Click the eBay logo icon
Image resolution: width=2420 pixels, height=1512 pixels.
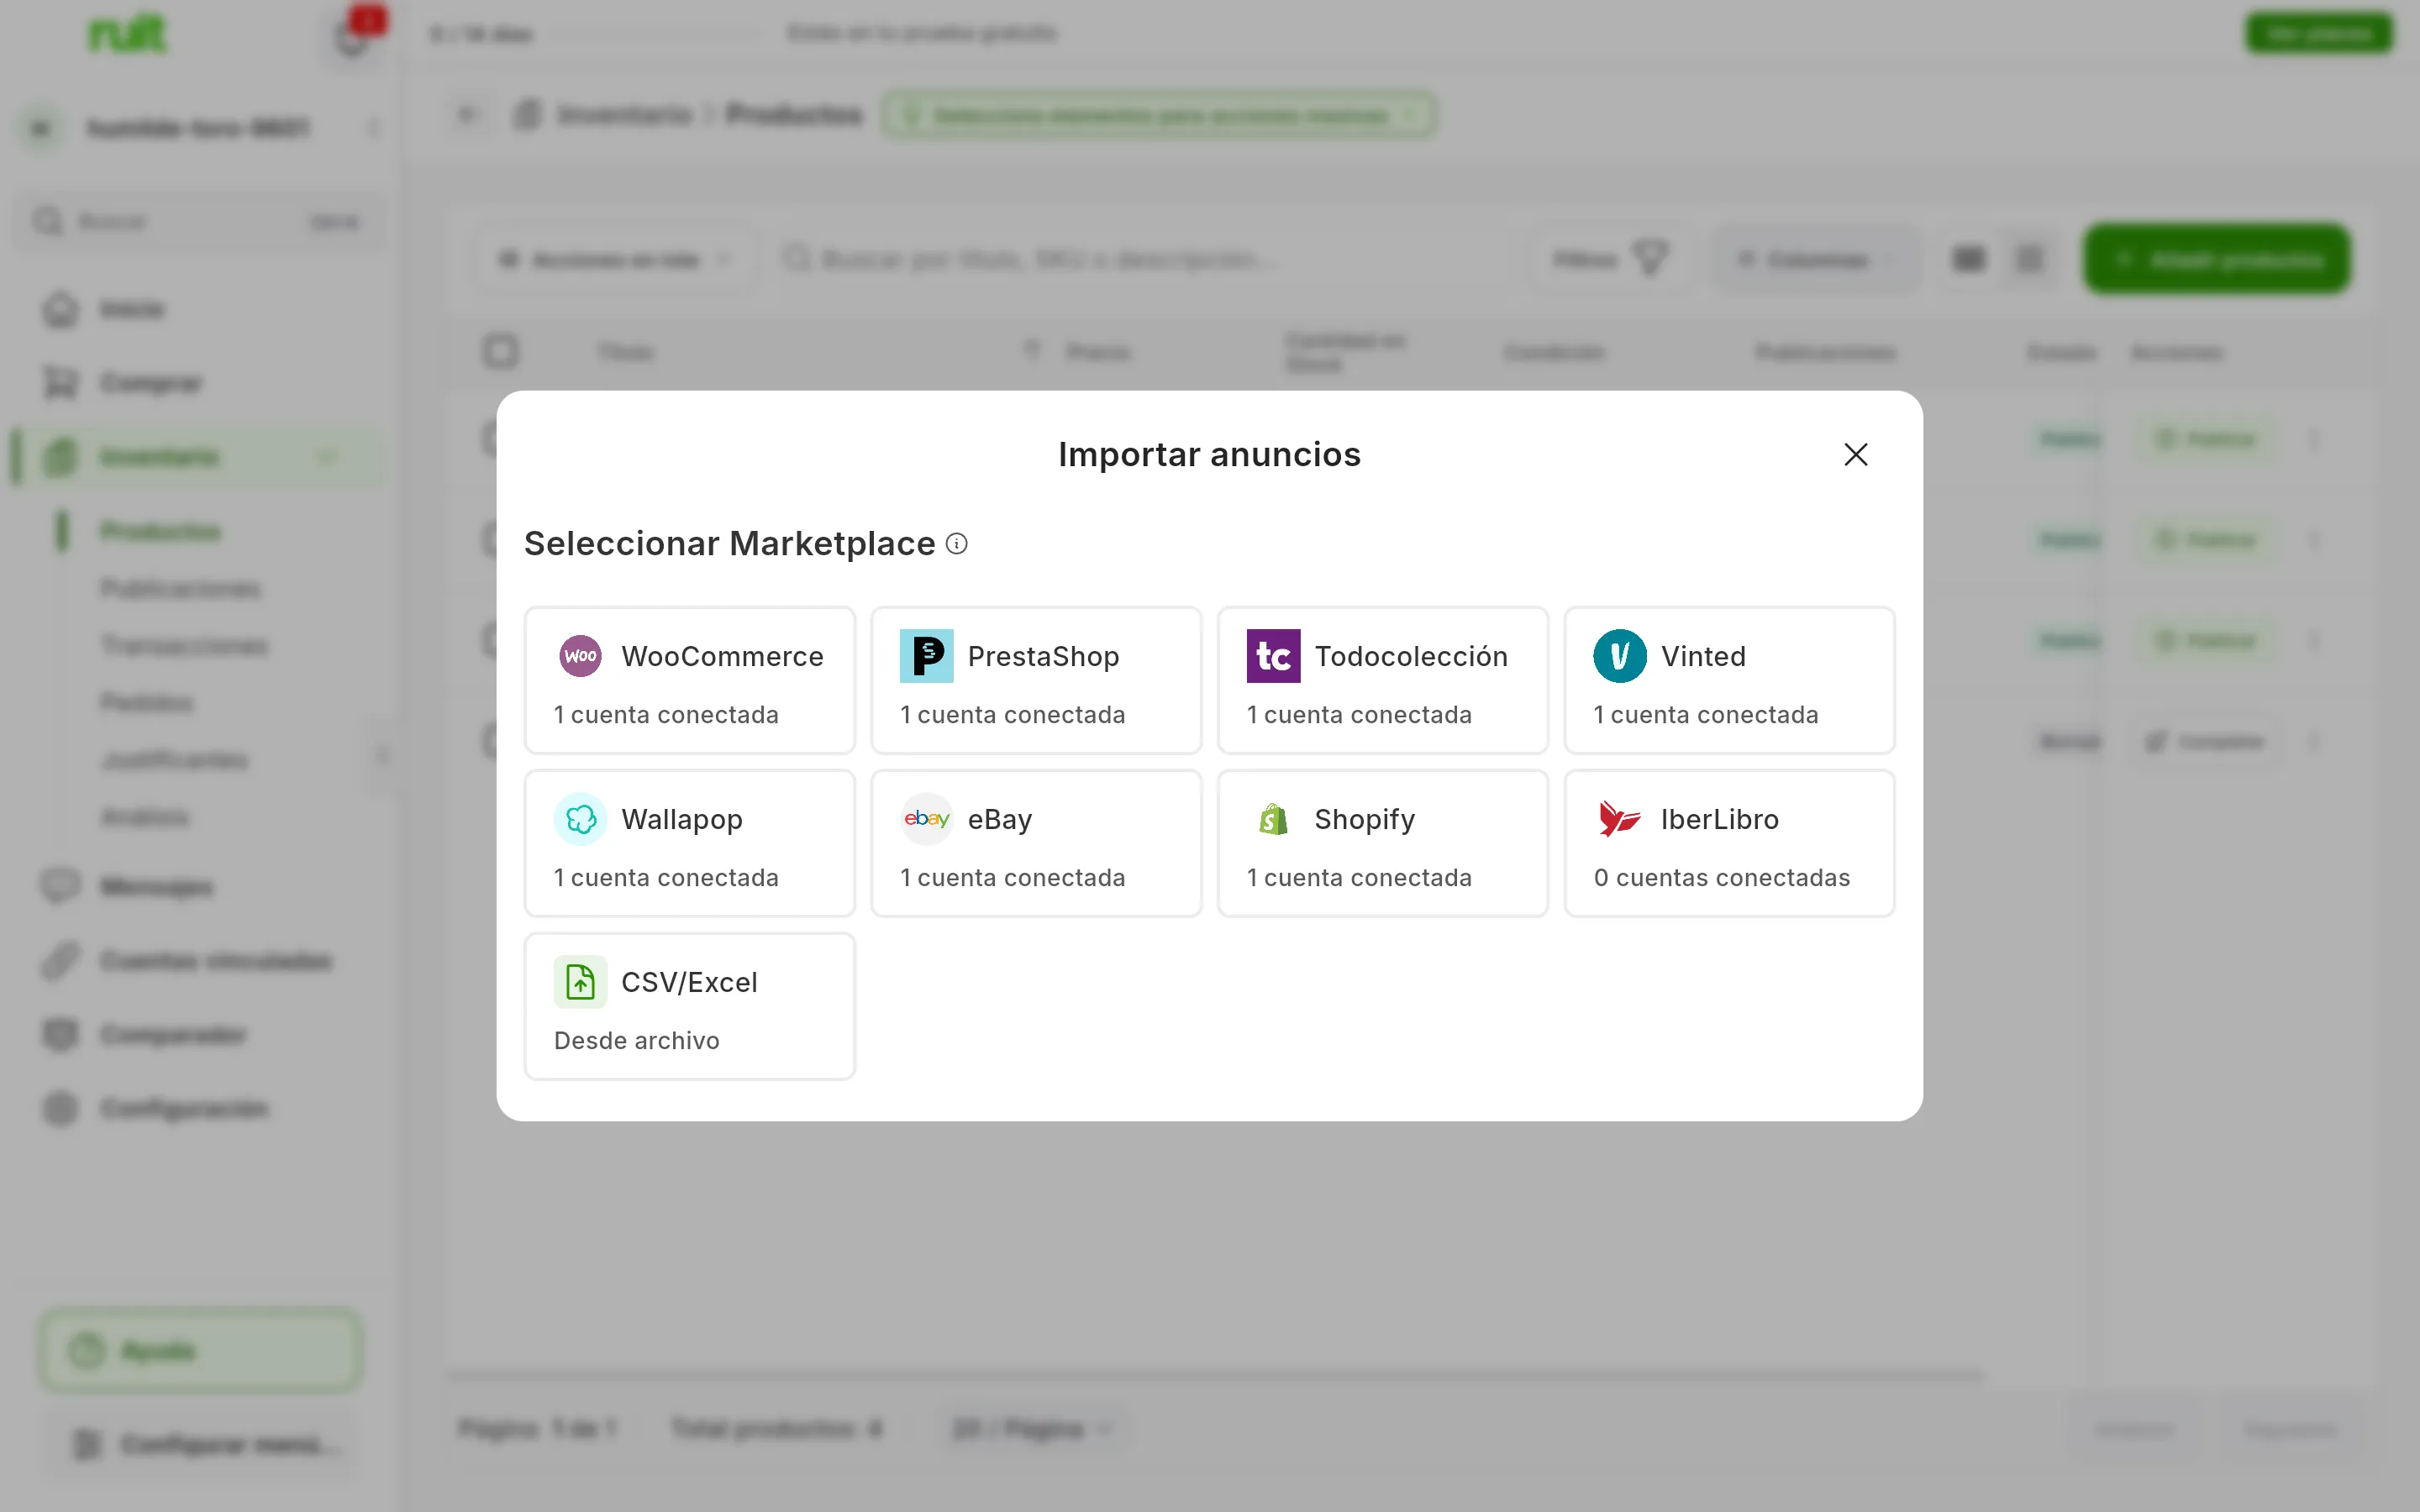pyautogui.click(x=927, y=819)
